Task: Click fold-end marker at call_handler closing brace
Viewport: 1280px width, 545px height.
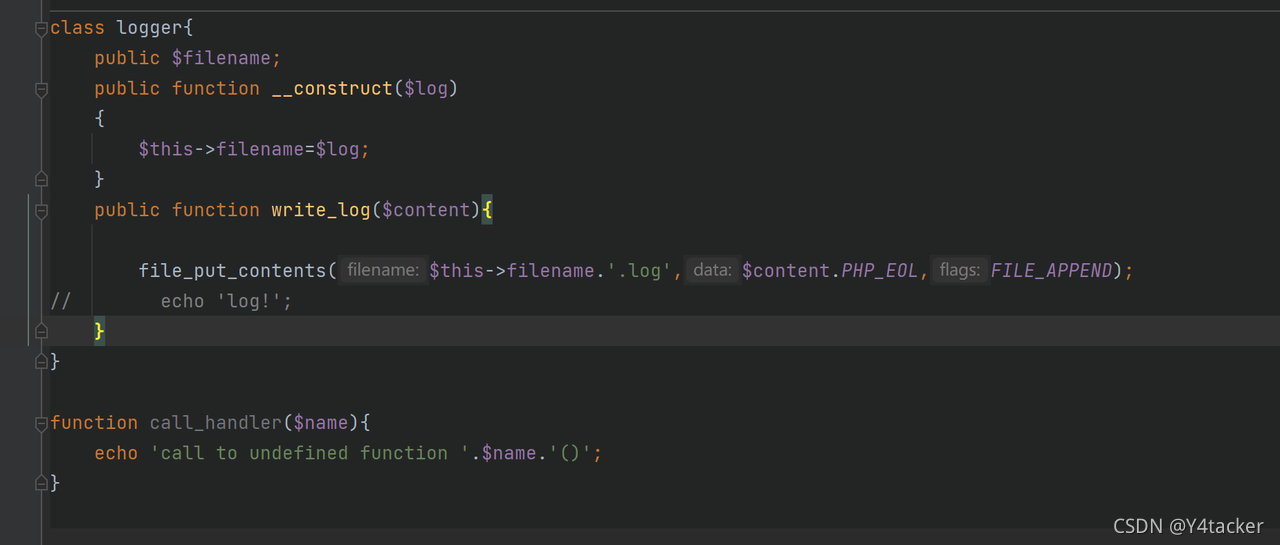Action: pos(41,483)
